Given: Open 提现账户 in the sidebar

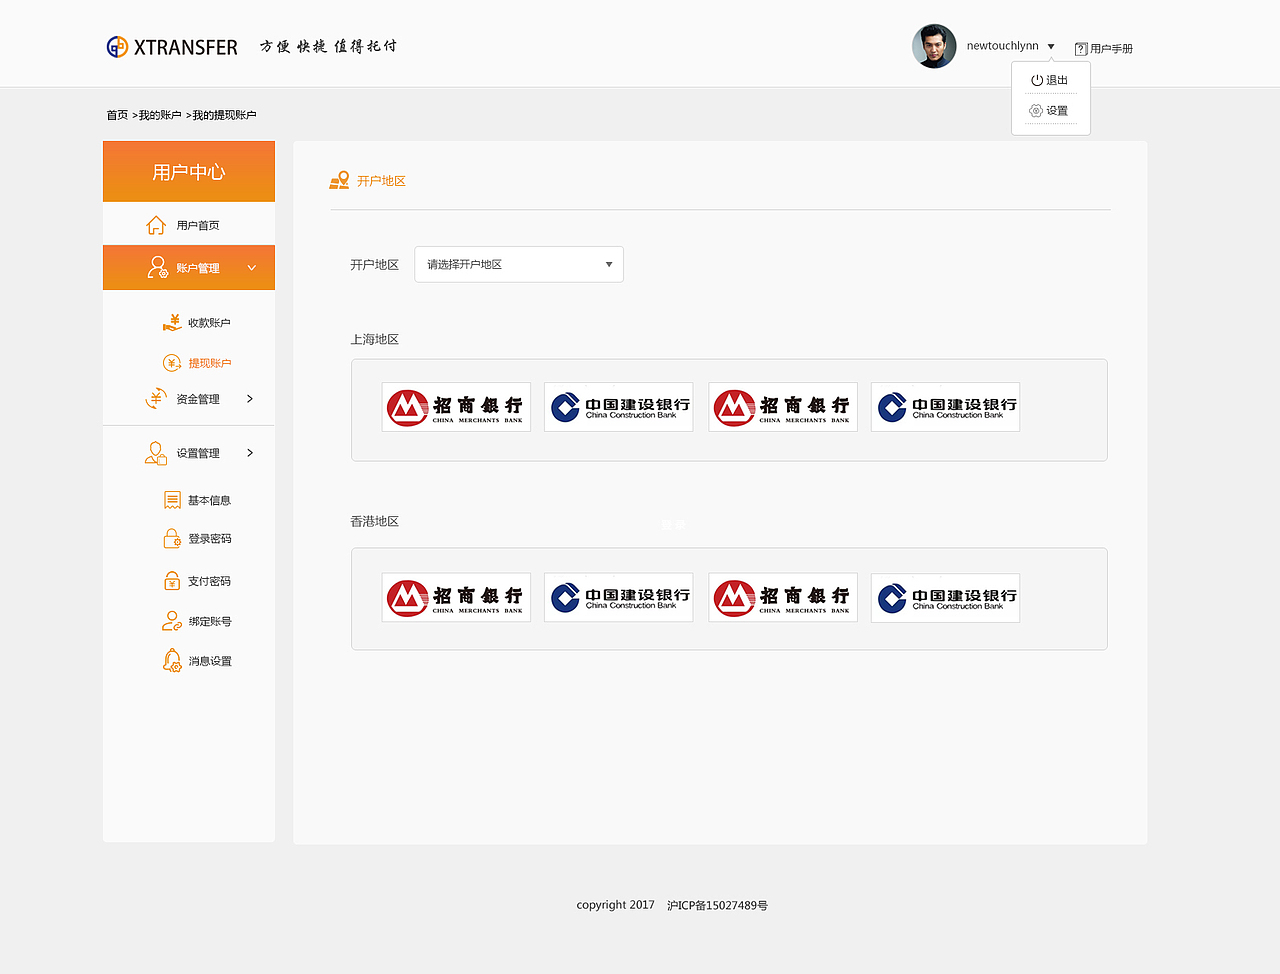Looking at the screenshot, I should tap(210, 363).
